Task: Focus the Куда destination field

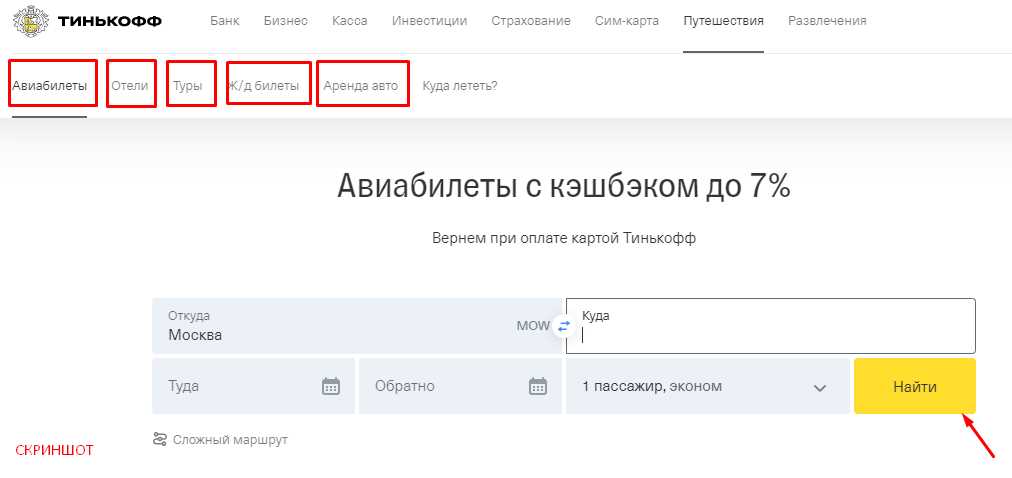Action: pos(771,326)
